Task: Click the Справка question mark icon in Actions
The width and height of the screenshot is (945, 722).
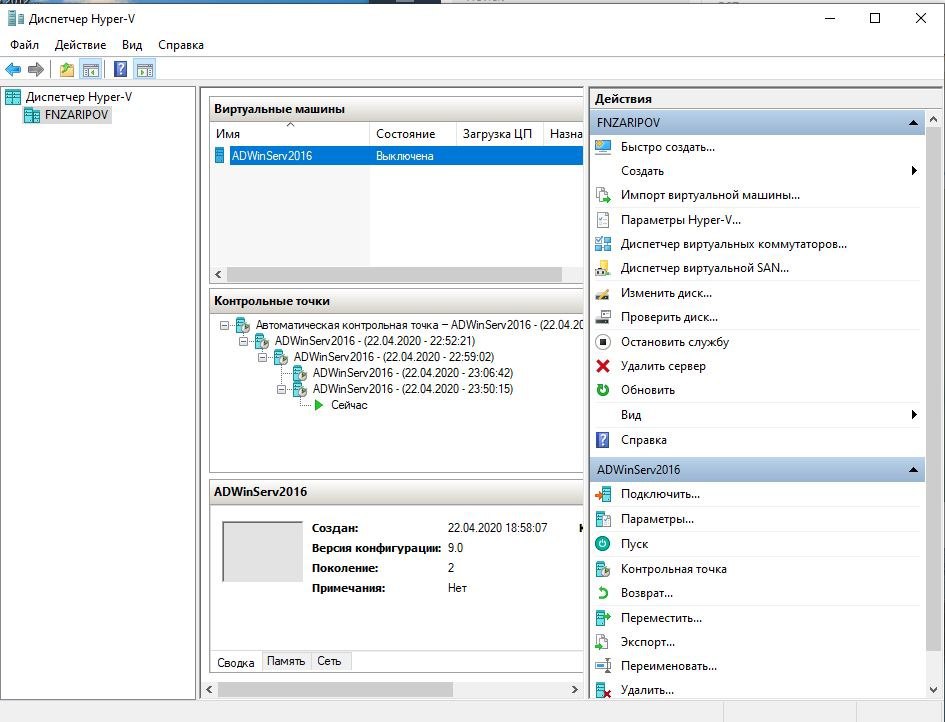Action: tap(603, 440)
